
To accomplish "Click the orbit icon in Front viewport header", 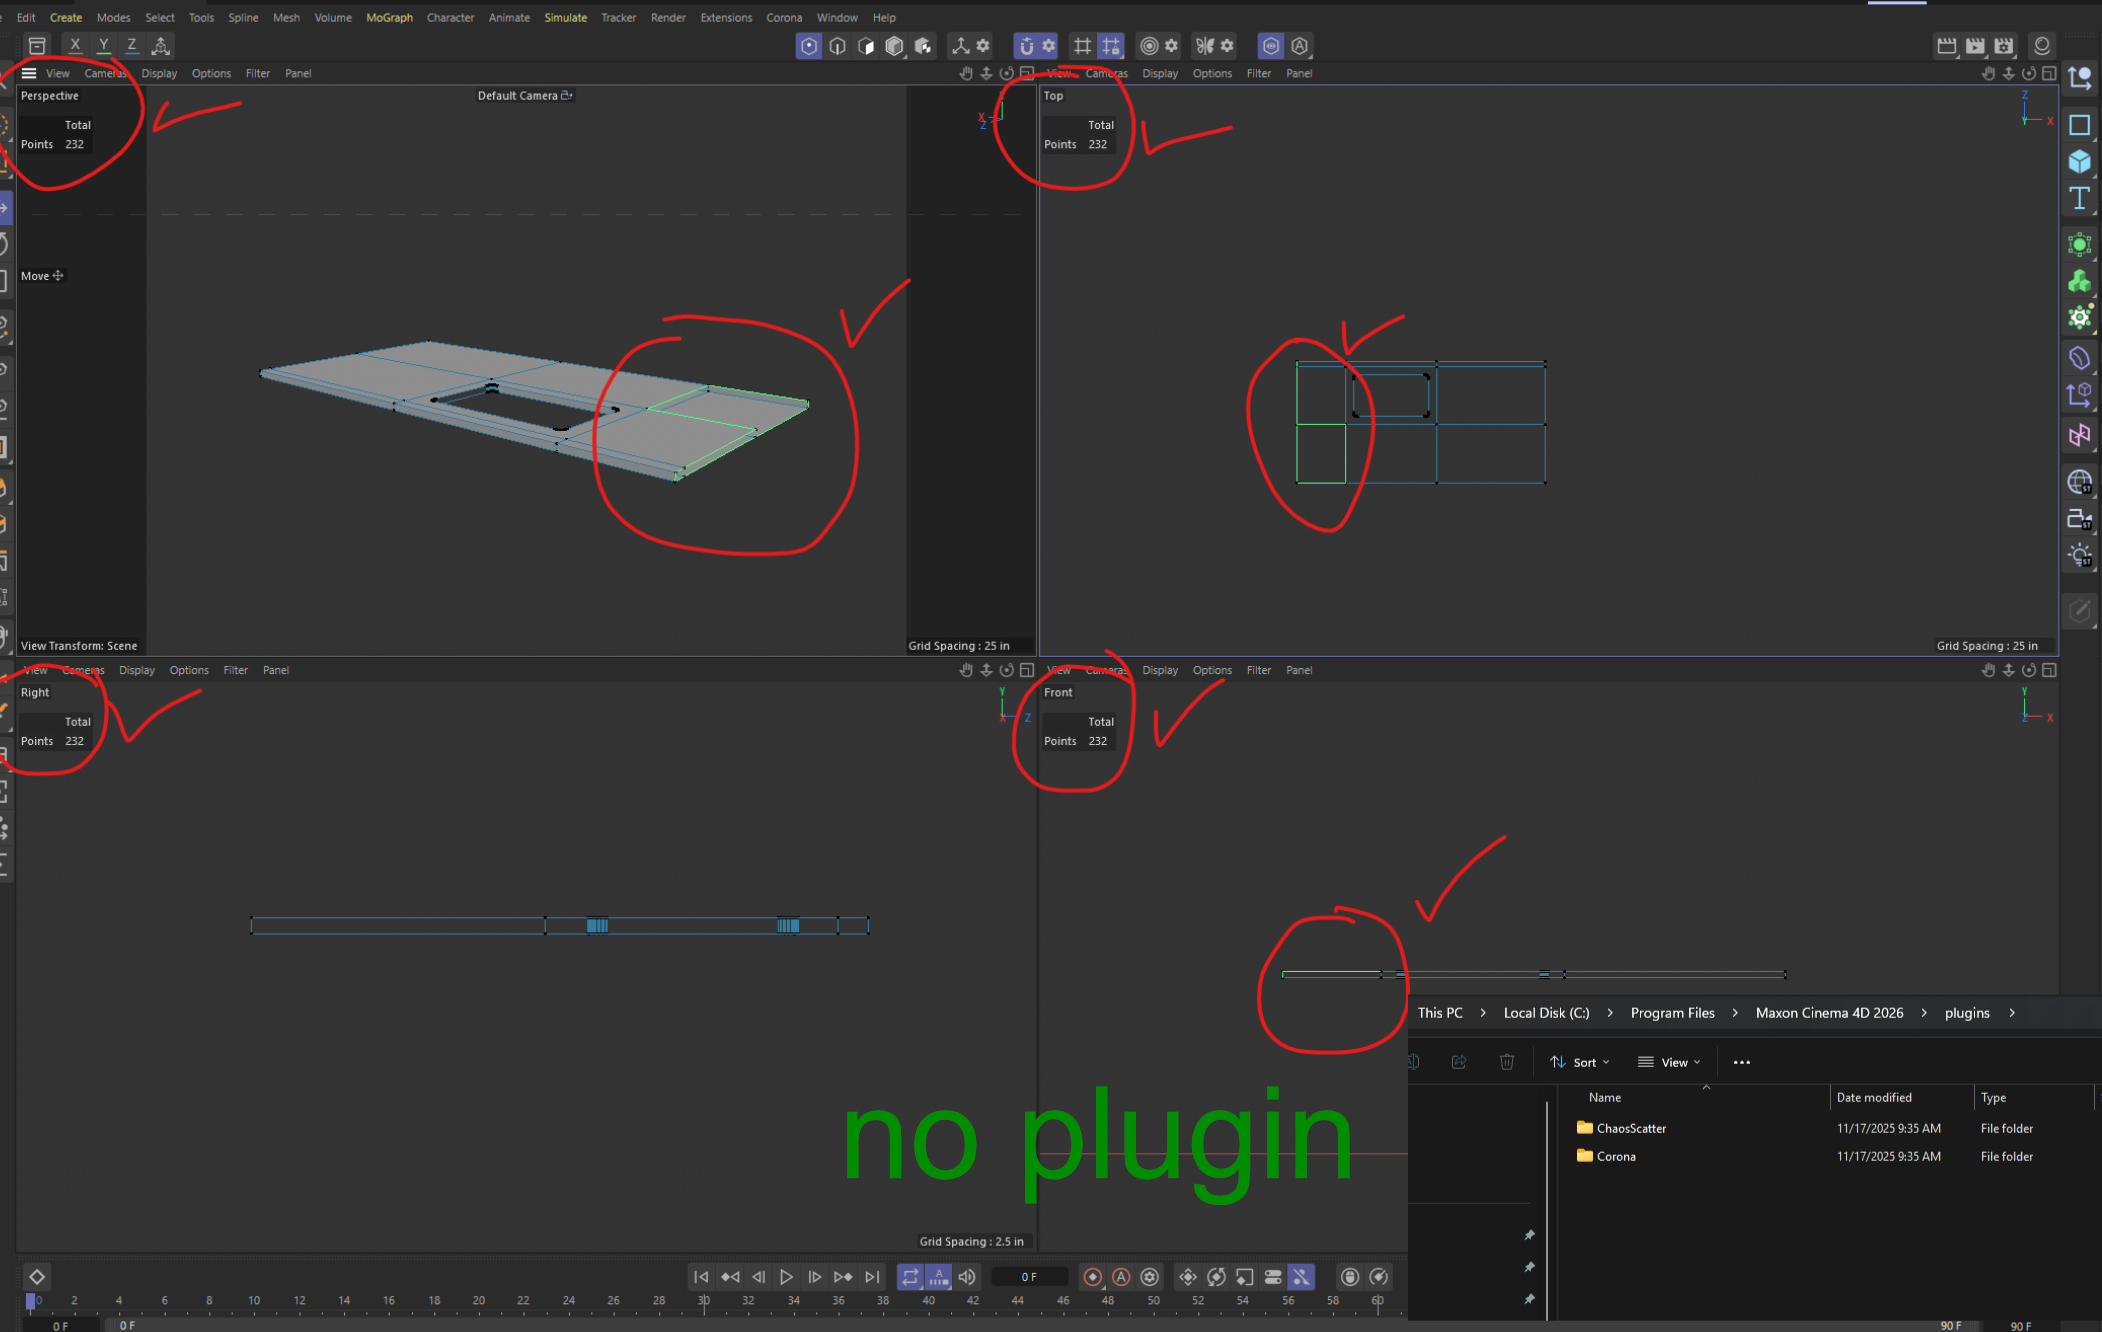I will [2029, 670].
